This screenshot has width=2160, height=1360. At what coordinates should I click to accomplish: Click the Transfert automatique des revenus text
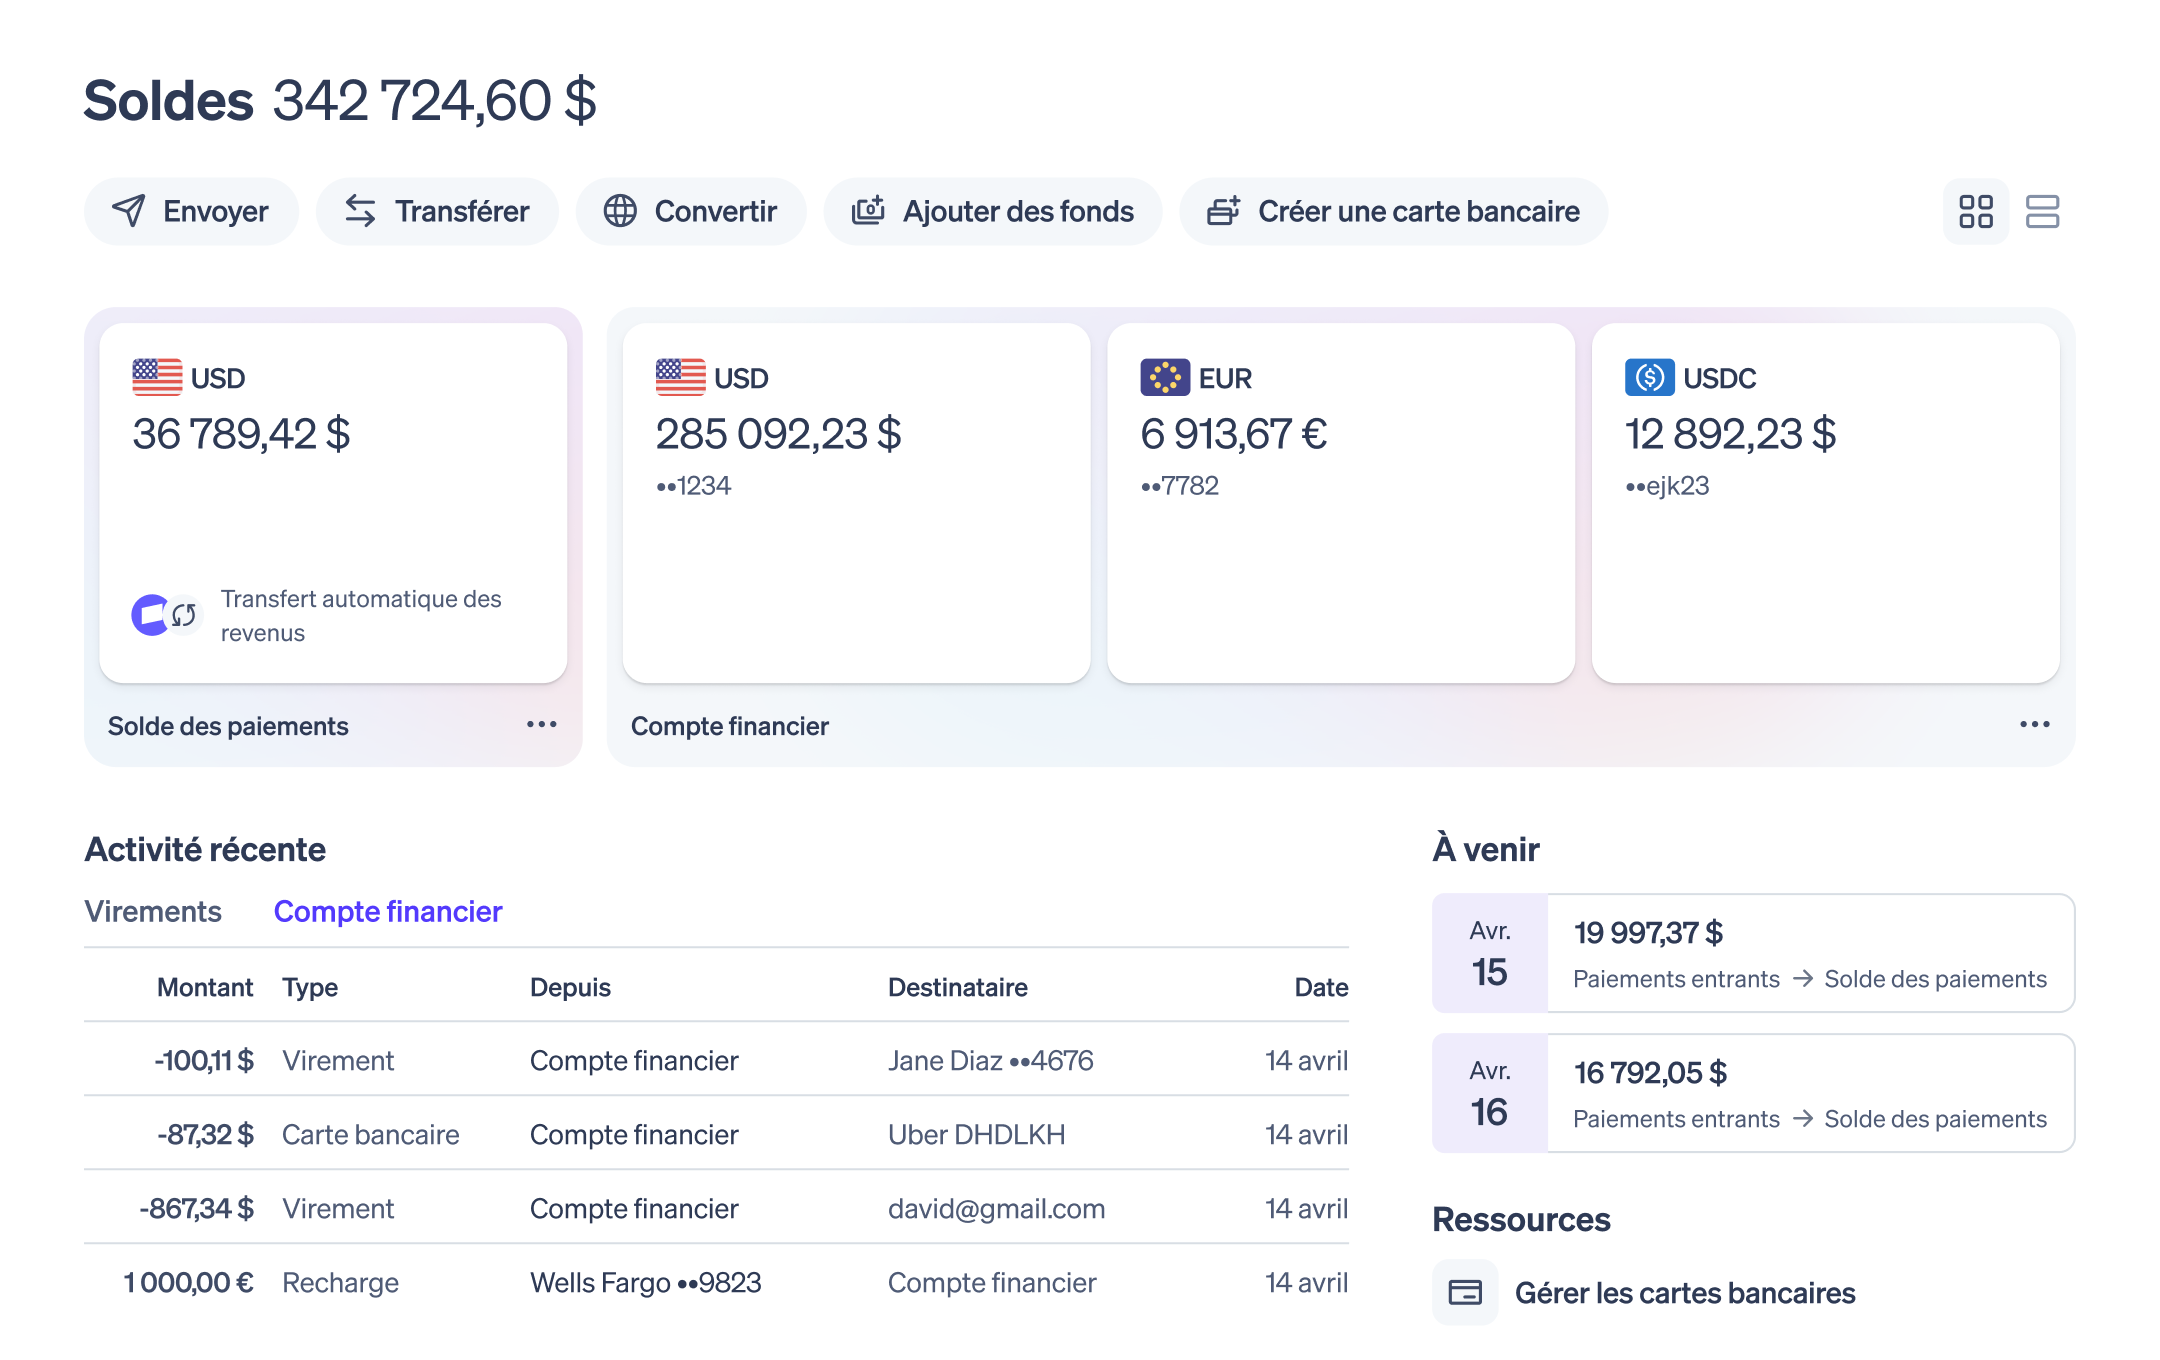(361, 615)
